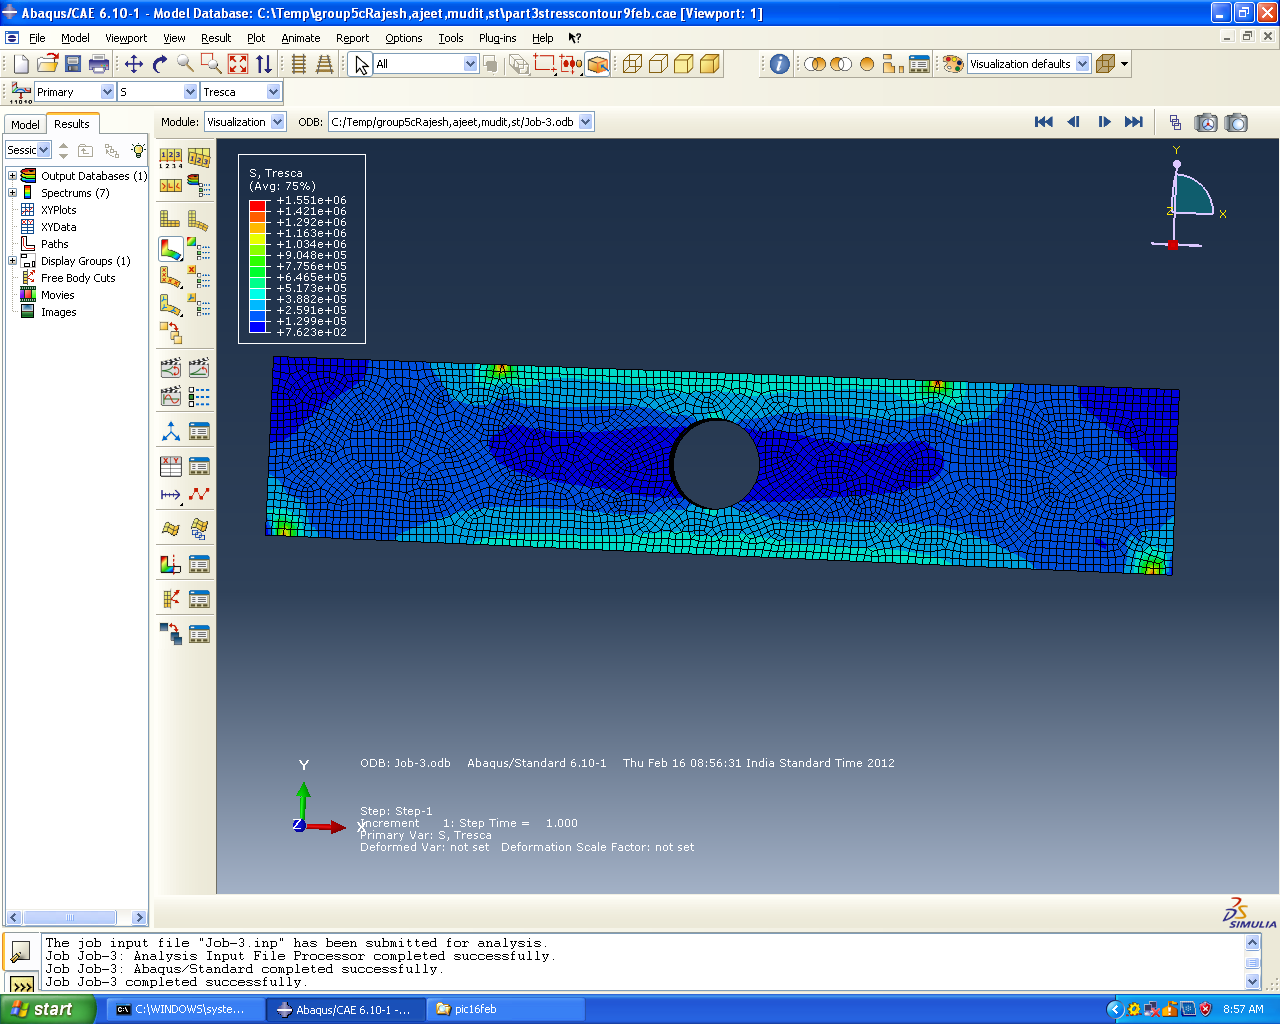Expand the Output Databases tree node
Viewport: 1280px width, 1024px height.
[x=12, y=176]
